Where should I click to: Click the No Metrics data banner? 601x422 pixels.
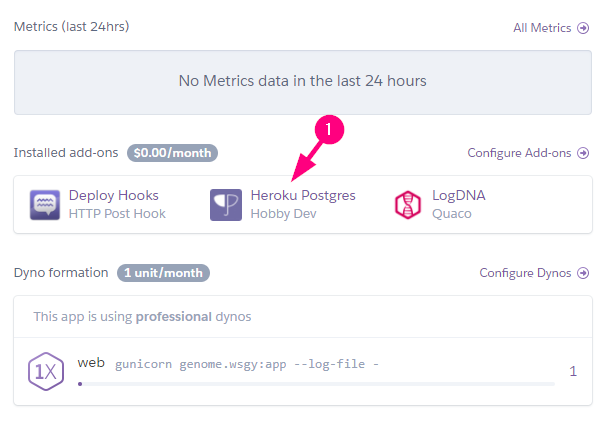point(302,80)
